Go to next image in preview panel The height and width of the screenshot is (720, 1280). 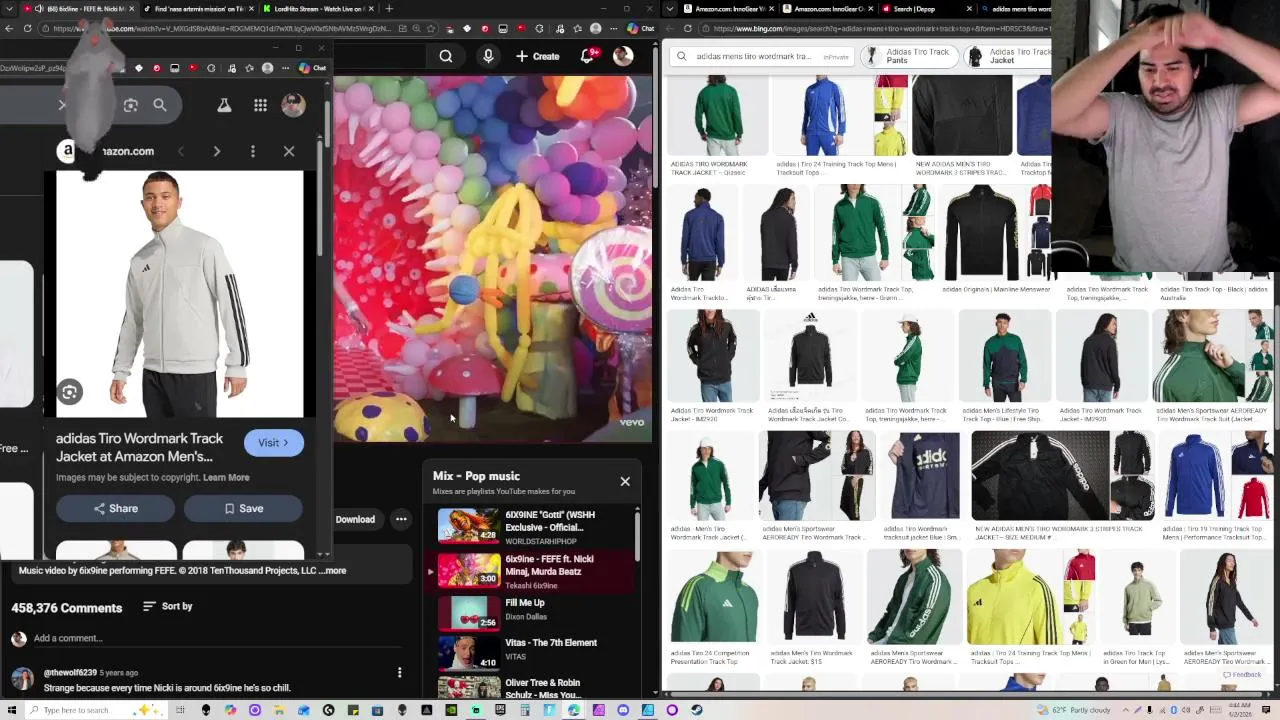click(x=216, y=151)
